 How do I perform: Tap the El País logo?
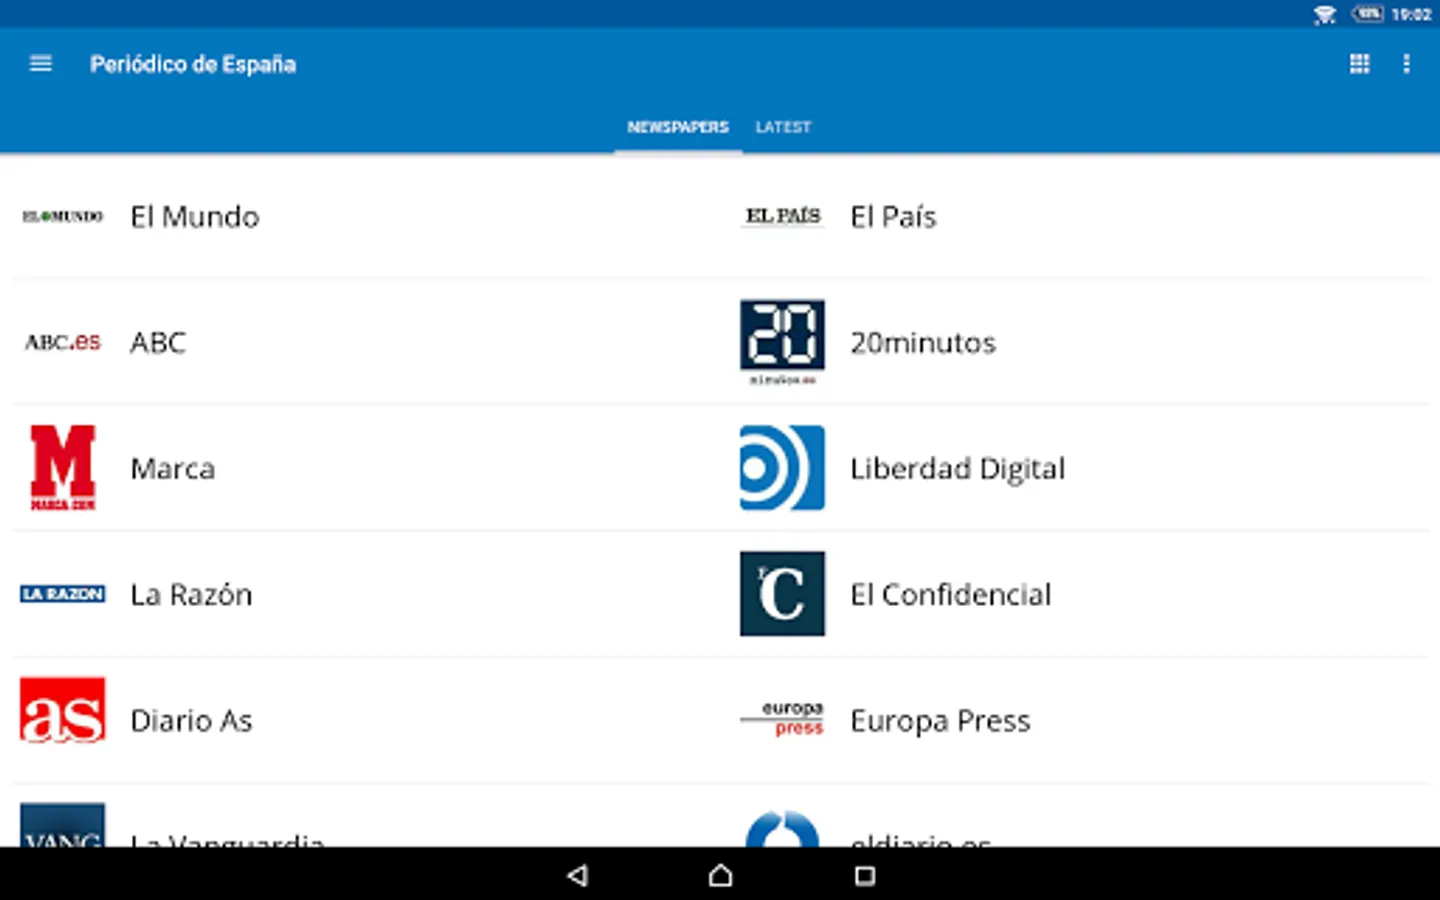pos(783,216)
